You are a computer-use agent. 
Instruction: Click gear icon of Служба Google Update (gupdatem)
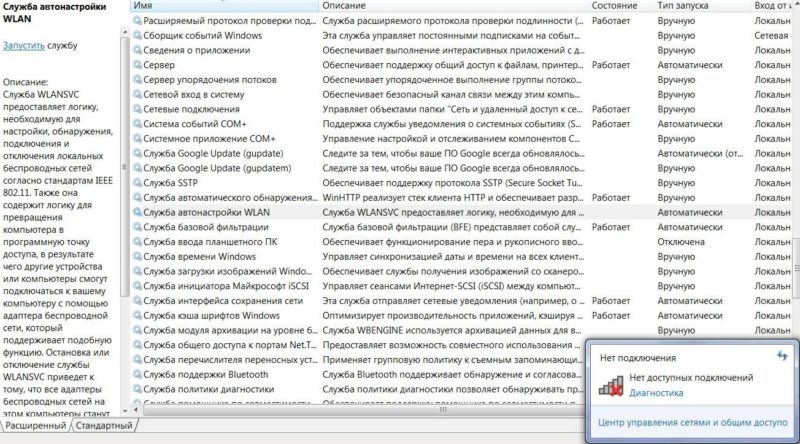137,168
